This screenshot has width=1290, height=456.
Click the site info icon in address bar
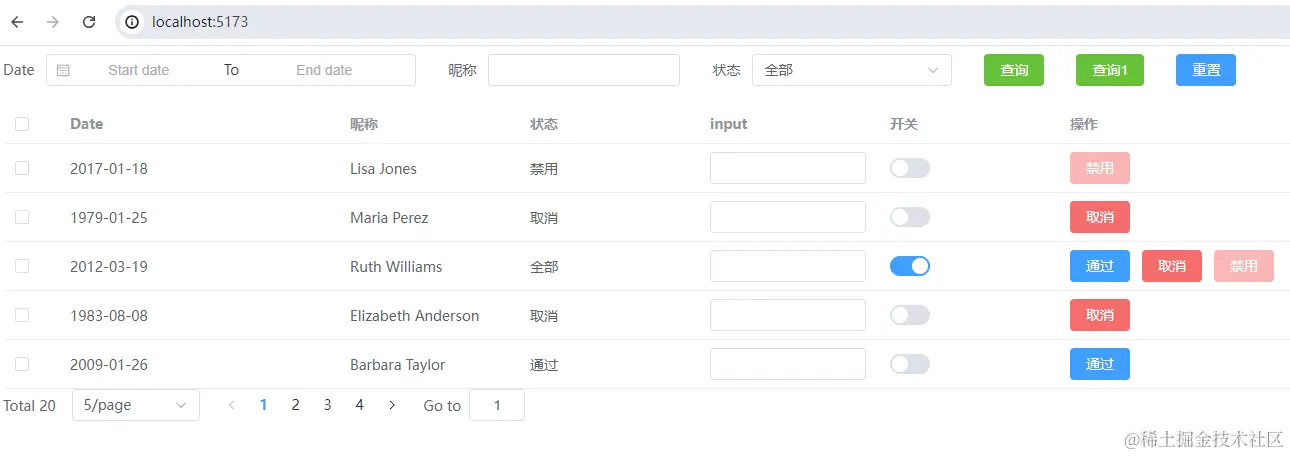132,22
